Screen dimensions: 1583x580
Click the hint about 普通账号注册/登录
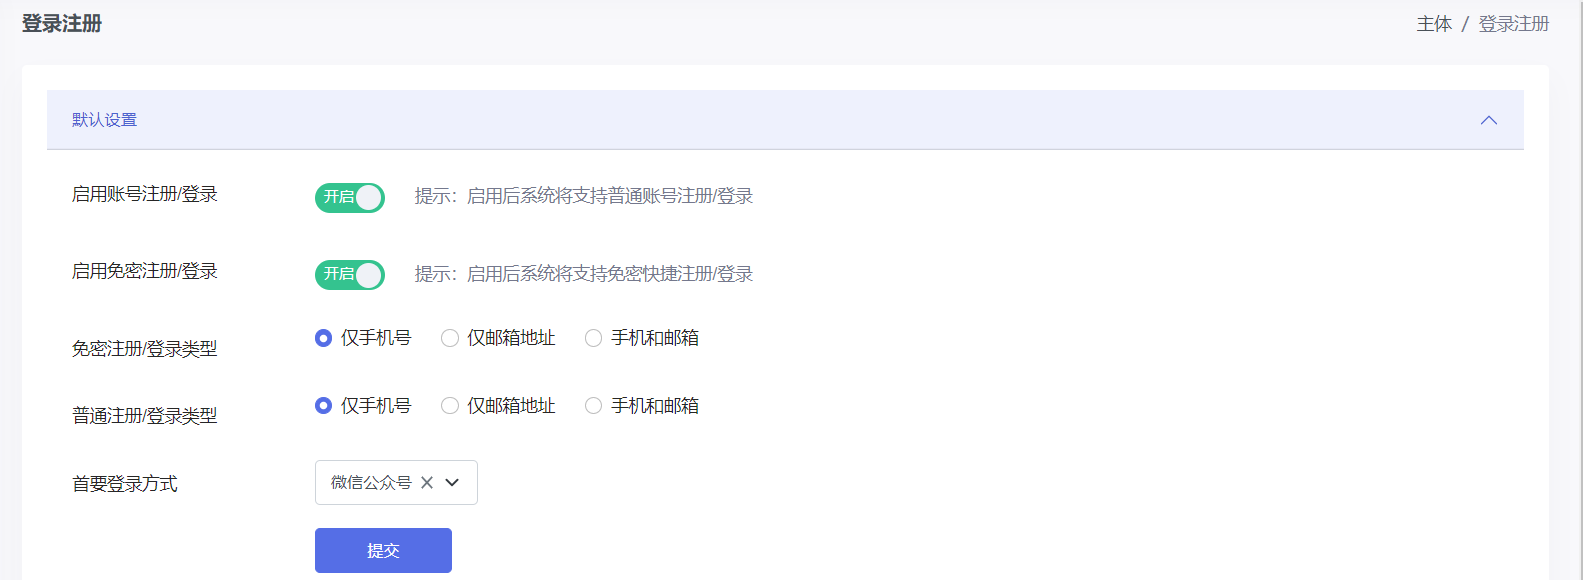coord(584,196)
